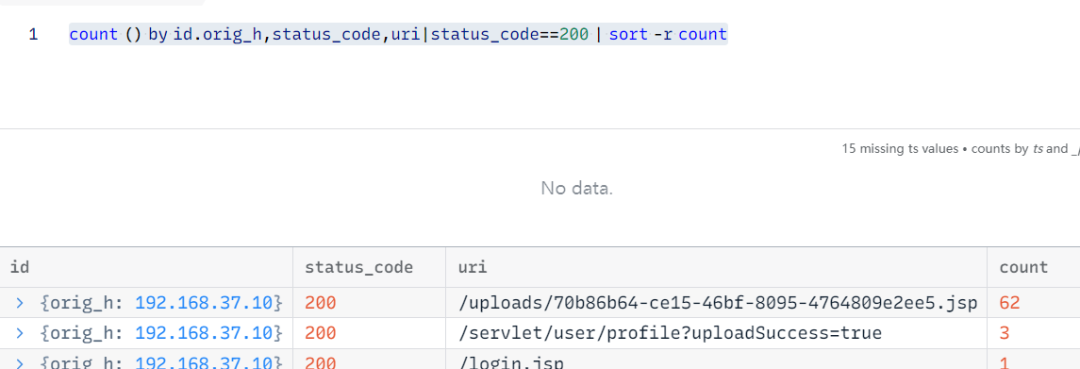
Task: Select status code 200 in first row
Action: 320,303
